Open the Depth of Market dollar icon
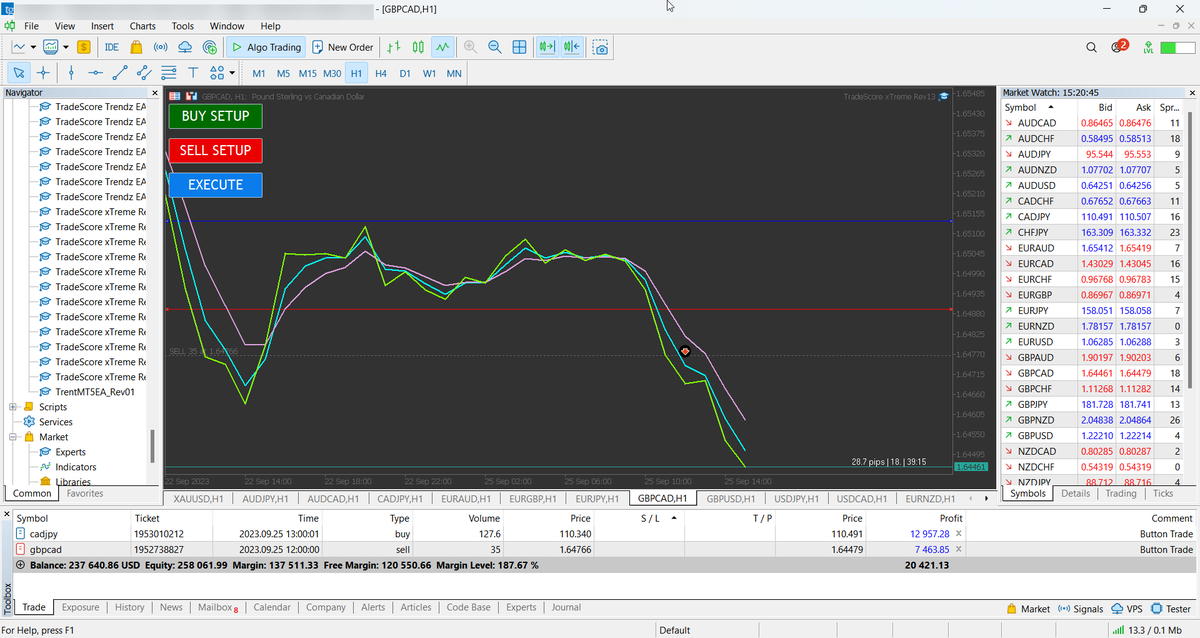The width and height of the screenshot is (1200, 638). tap(84, 46)
